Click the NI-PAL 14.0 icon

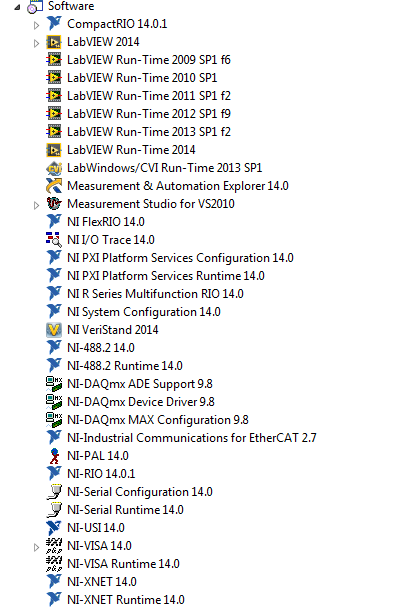54,456
